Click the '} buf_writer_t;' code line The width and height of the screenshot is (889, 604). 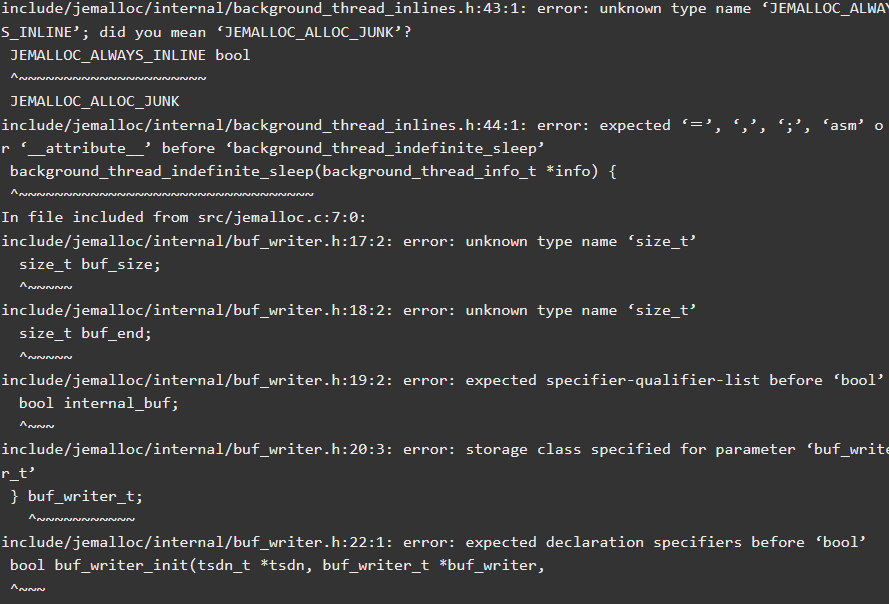click(77, 496)
